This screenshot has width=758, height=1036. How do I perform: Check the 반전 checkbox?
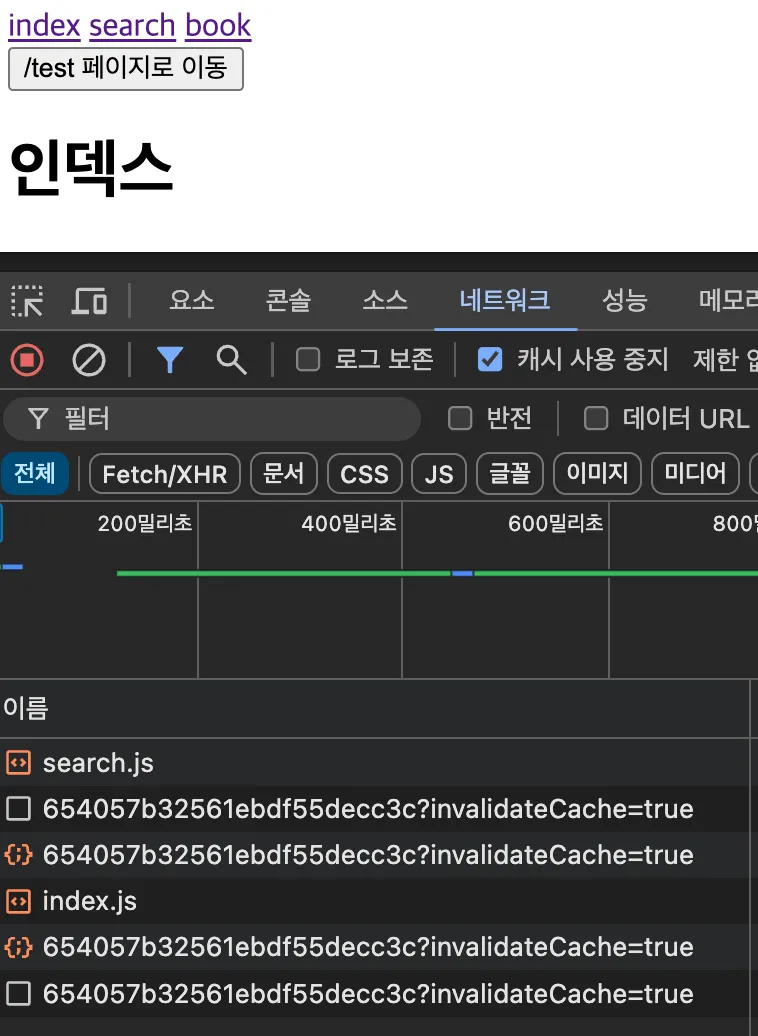460,419
